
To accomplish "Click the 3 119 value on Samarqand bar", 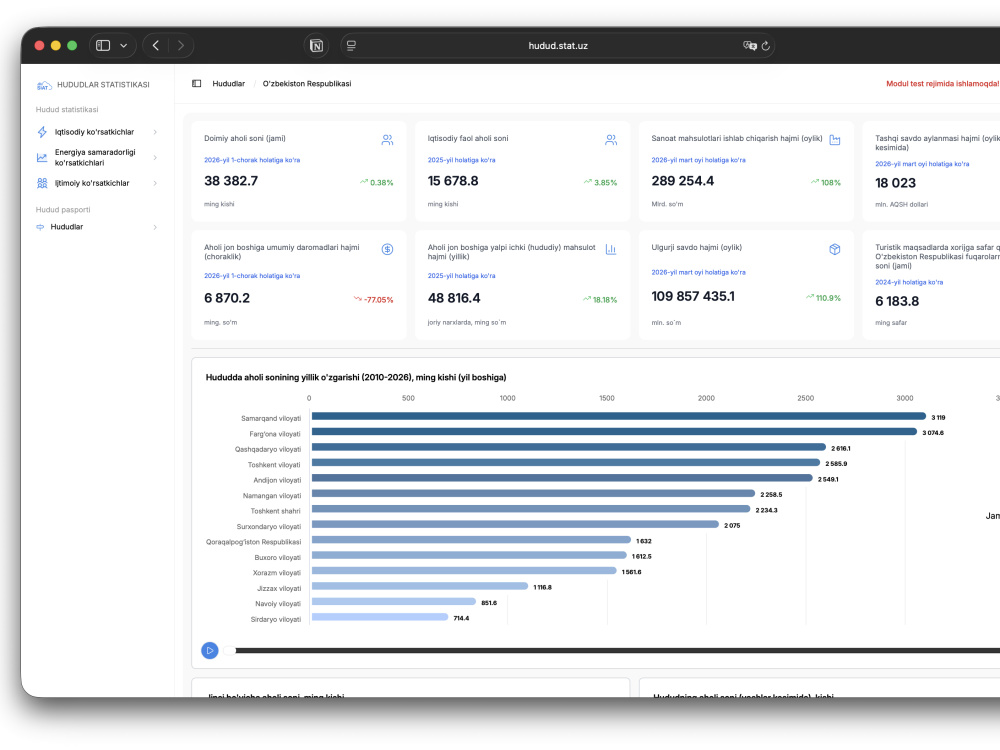I will point(938,418).
